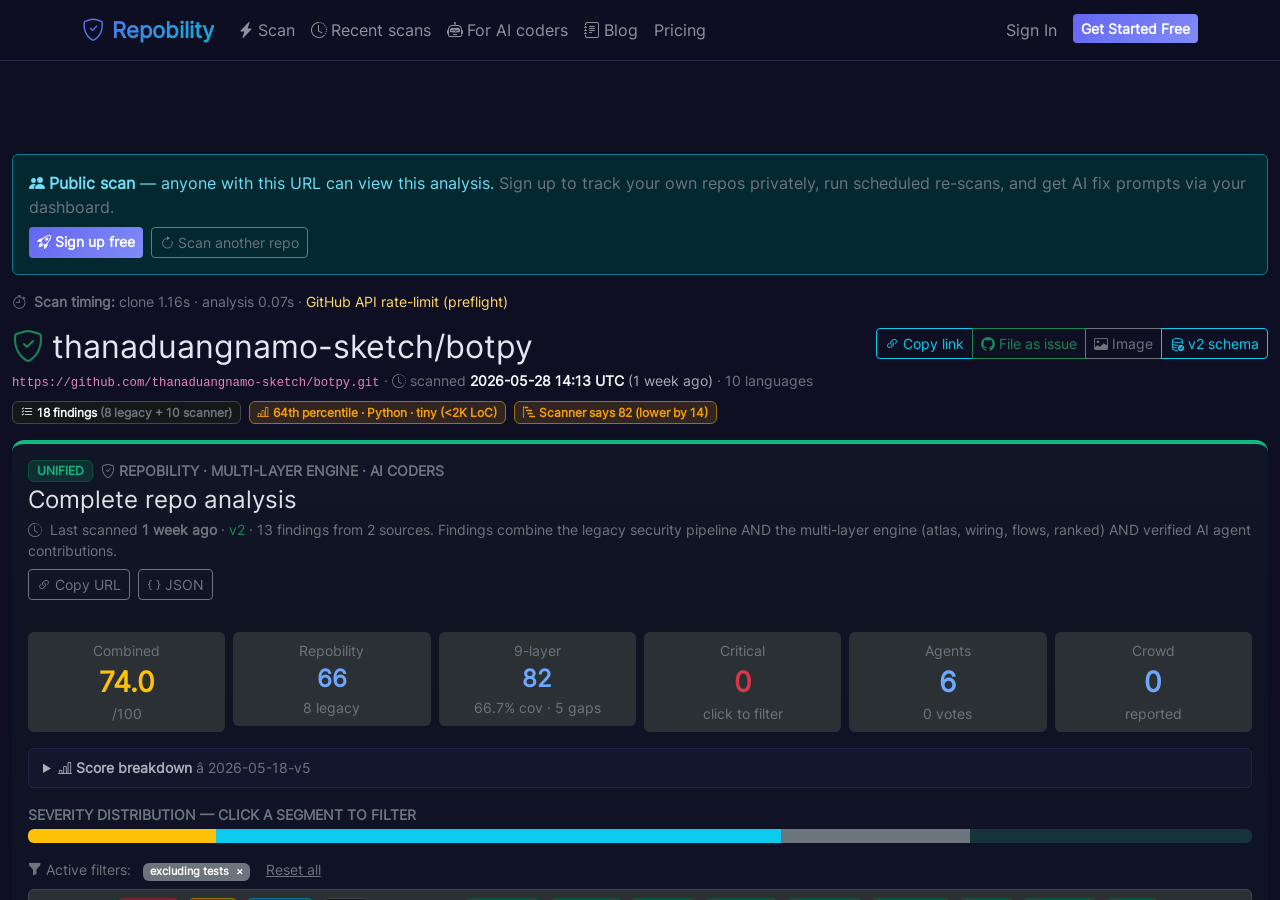Select the Agents 6 card
This screenshot has width=1280, height=900.
pos(948,682)
